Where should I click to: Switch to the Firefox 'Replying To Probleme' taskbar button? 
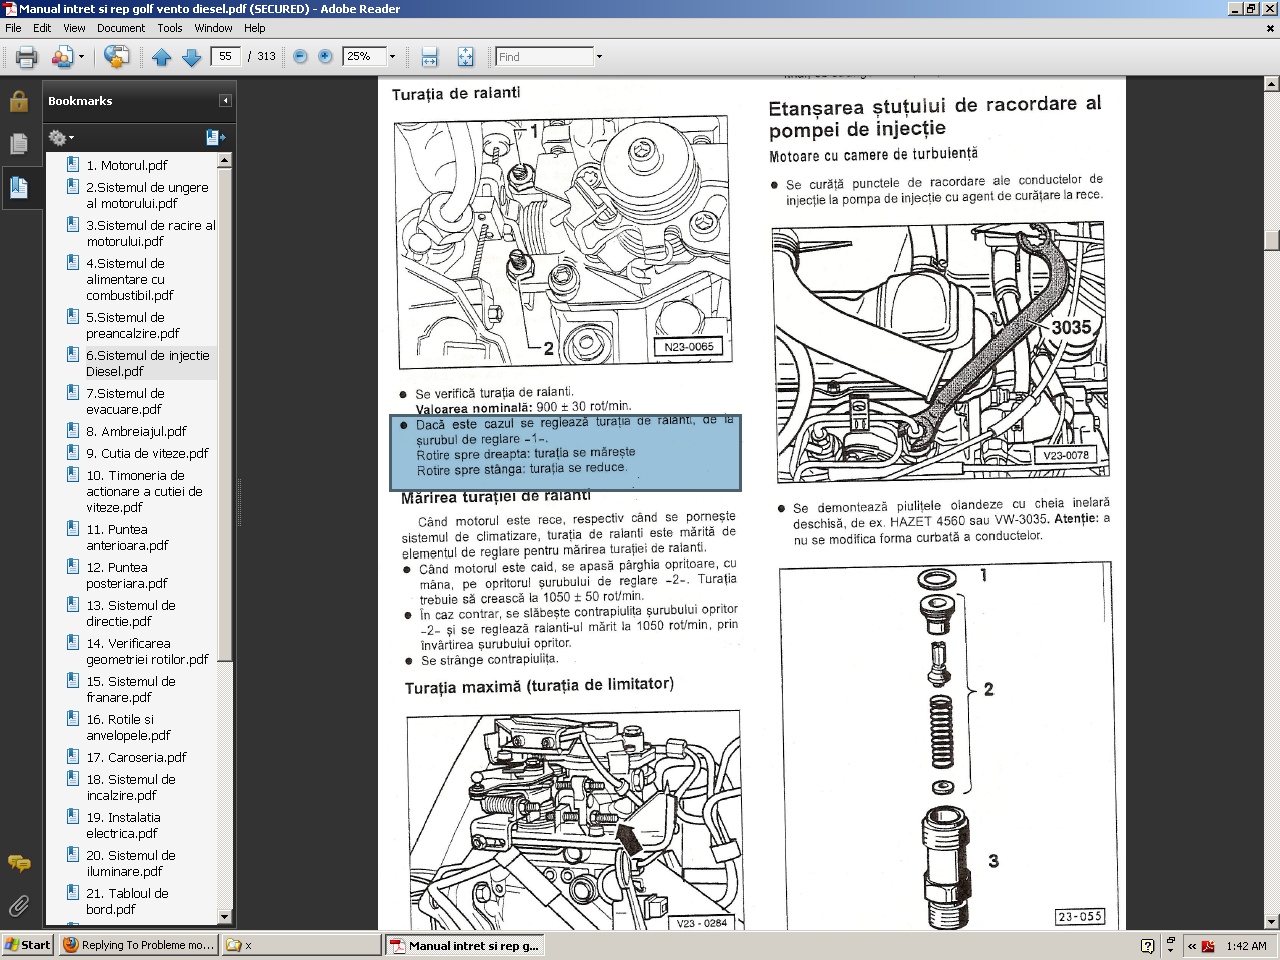click(x=139, y=945)
